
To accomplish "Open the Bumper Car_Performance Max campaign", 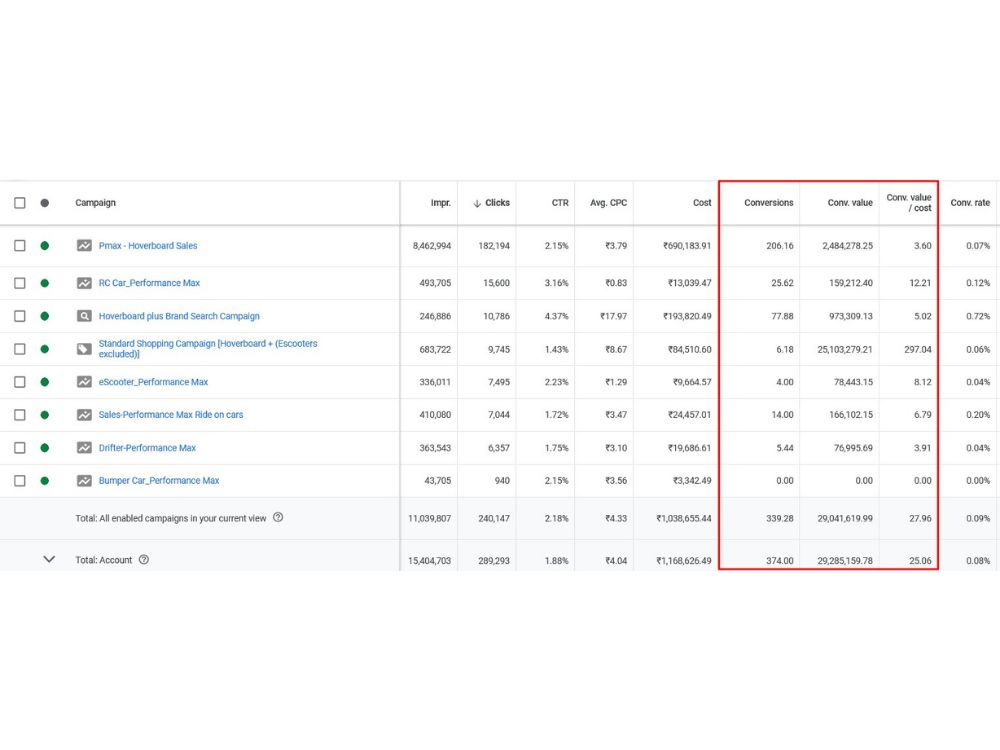I will (x=159, y=481).
